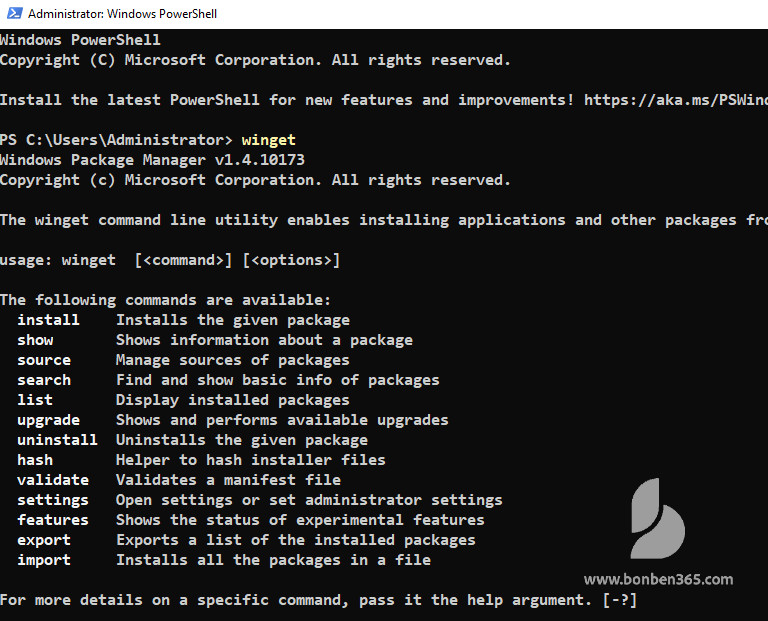Click 'Validates a manifest file' description

[x=229, y=480]
